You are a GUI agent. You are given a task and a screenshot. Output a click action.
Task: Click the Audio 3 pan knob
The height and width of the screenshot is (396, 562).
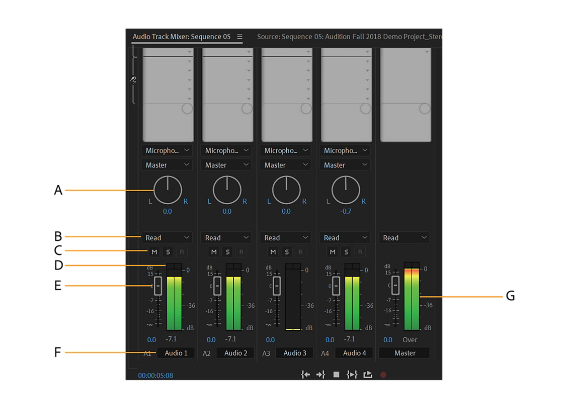pyautogui.click(x=286, y=190)
